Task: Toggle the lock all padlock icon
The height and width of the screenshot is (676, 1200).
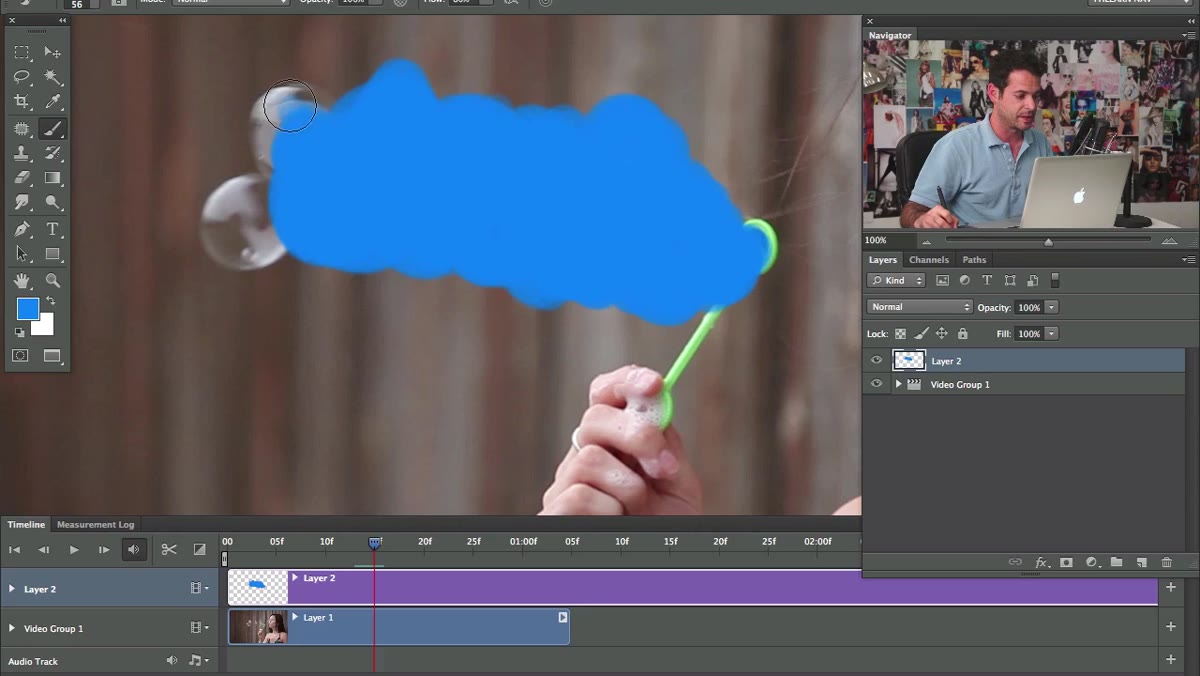Action: [x=963, y=334]
